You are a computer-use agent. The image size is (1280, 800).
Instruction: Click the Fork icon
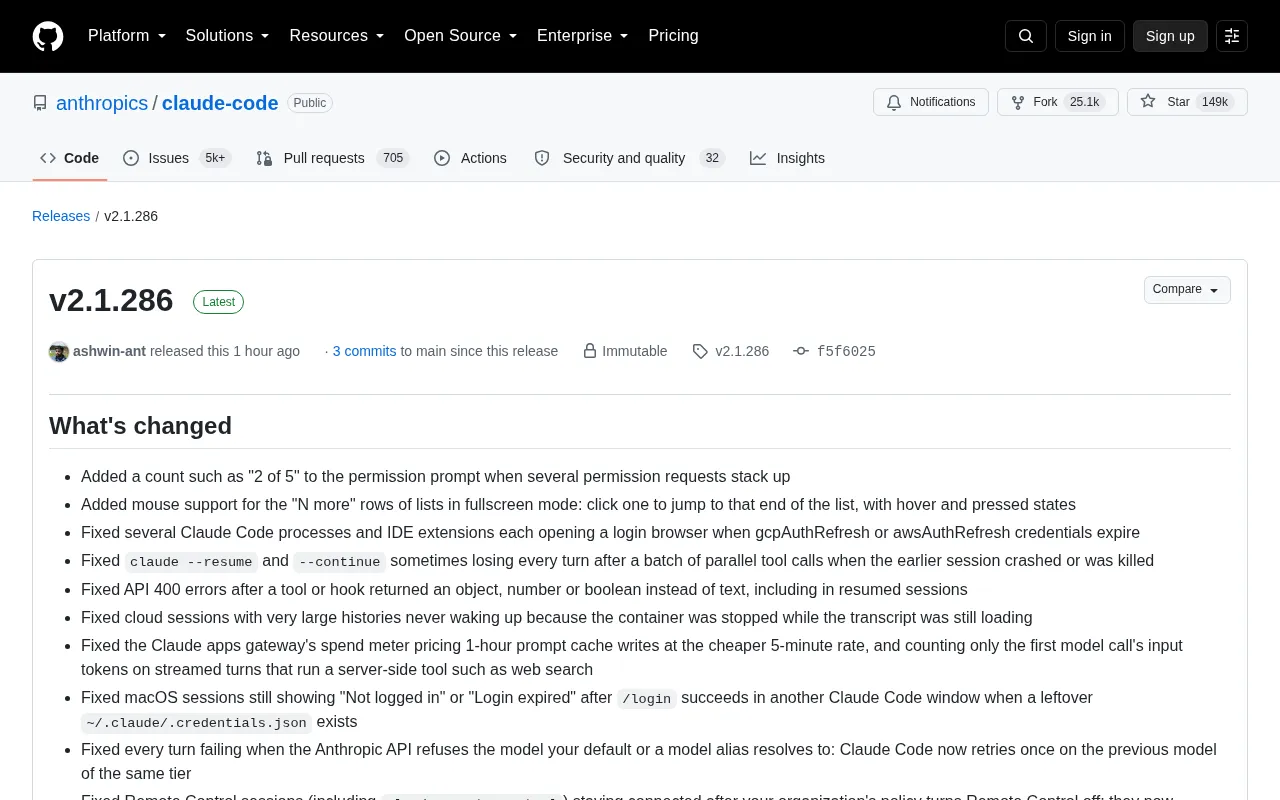(x=1018, y=102)
